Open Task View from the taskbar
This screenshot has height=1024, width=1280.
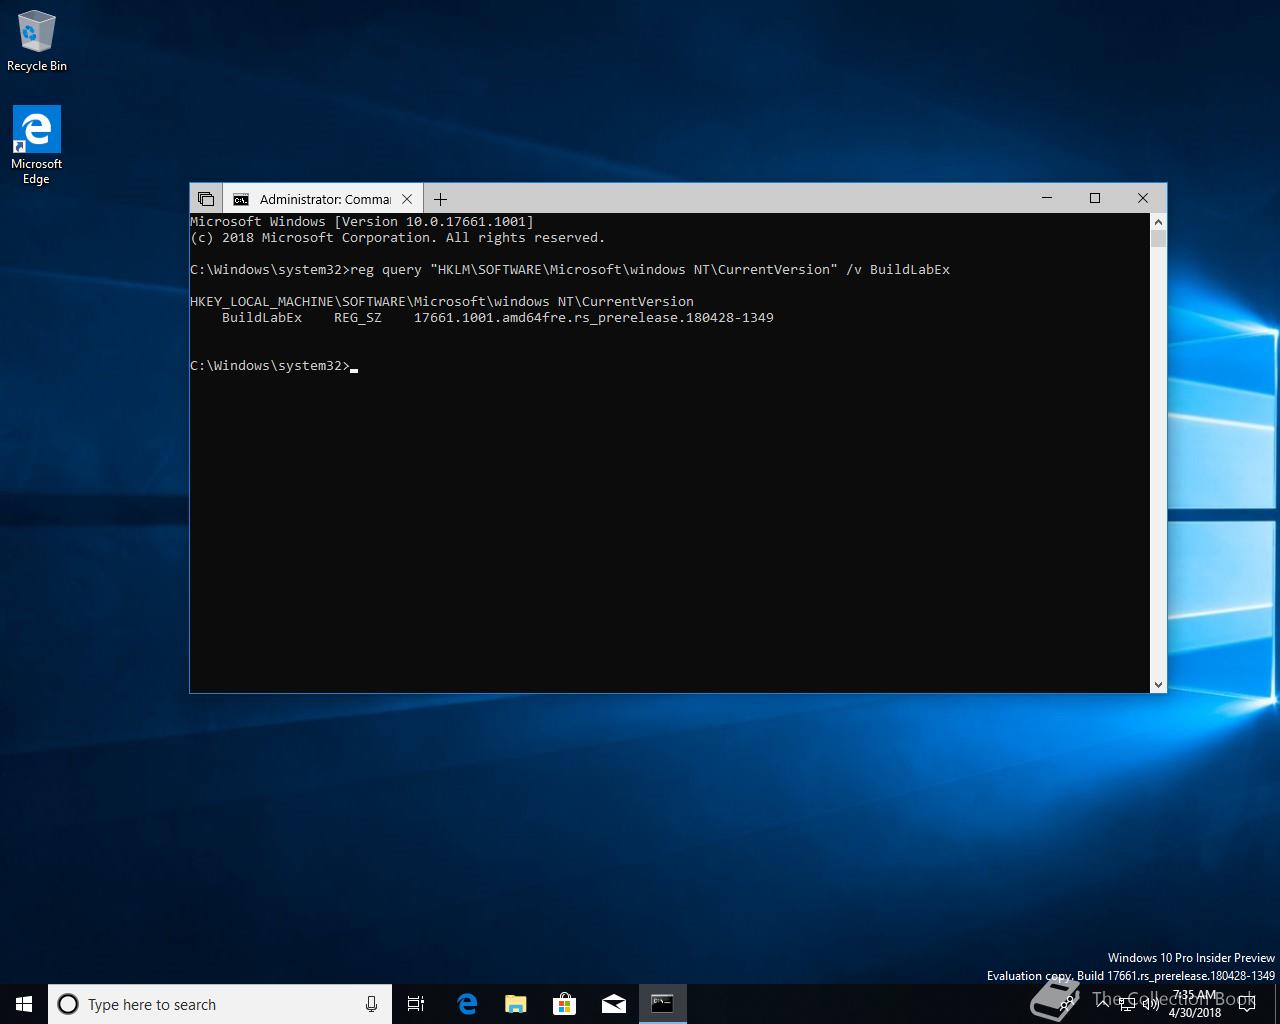pyautogui.click(x=416, y=1004)
